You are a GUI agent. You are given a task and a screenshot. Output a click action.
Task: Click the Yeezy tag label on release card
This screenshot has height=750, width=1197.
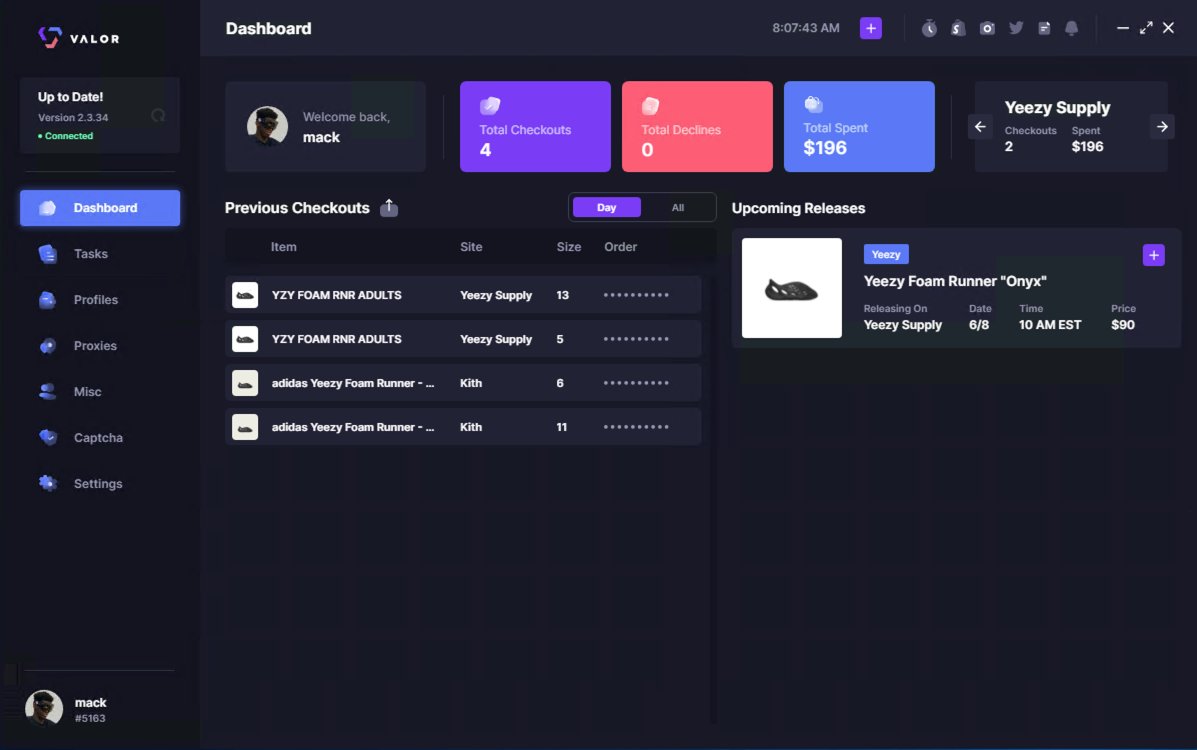886,254
